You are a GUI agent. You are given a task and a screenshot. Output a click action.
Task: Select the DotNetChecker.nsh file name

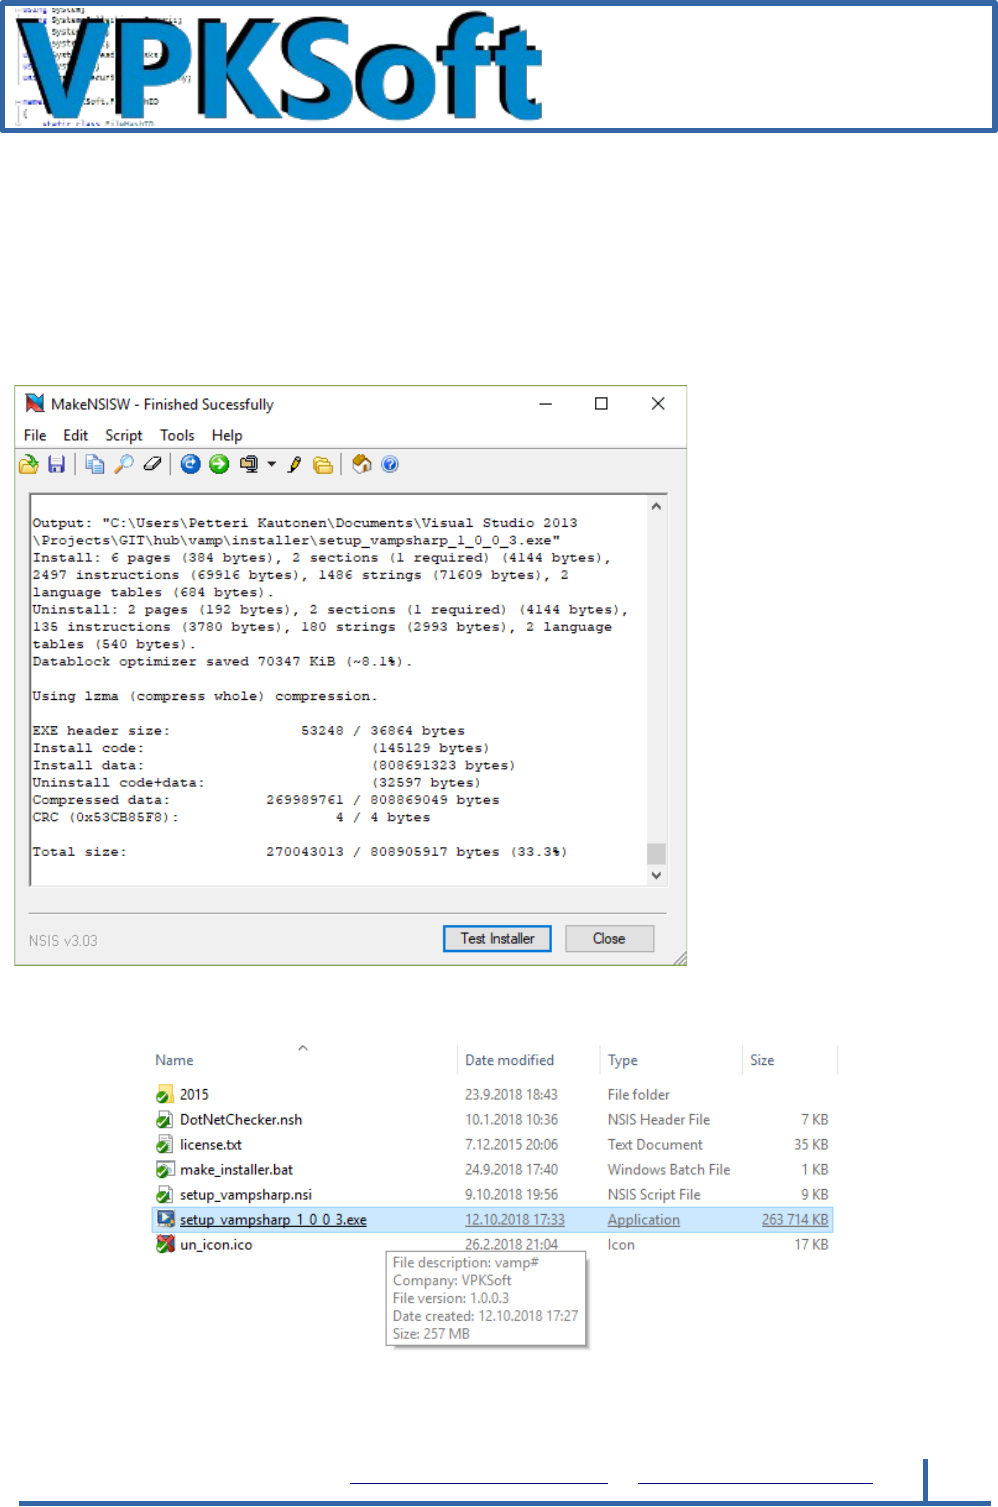tap(241, 1120)
